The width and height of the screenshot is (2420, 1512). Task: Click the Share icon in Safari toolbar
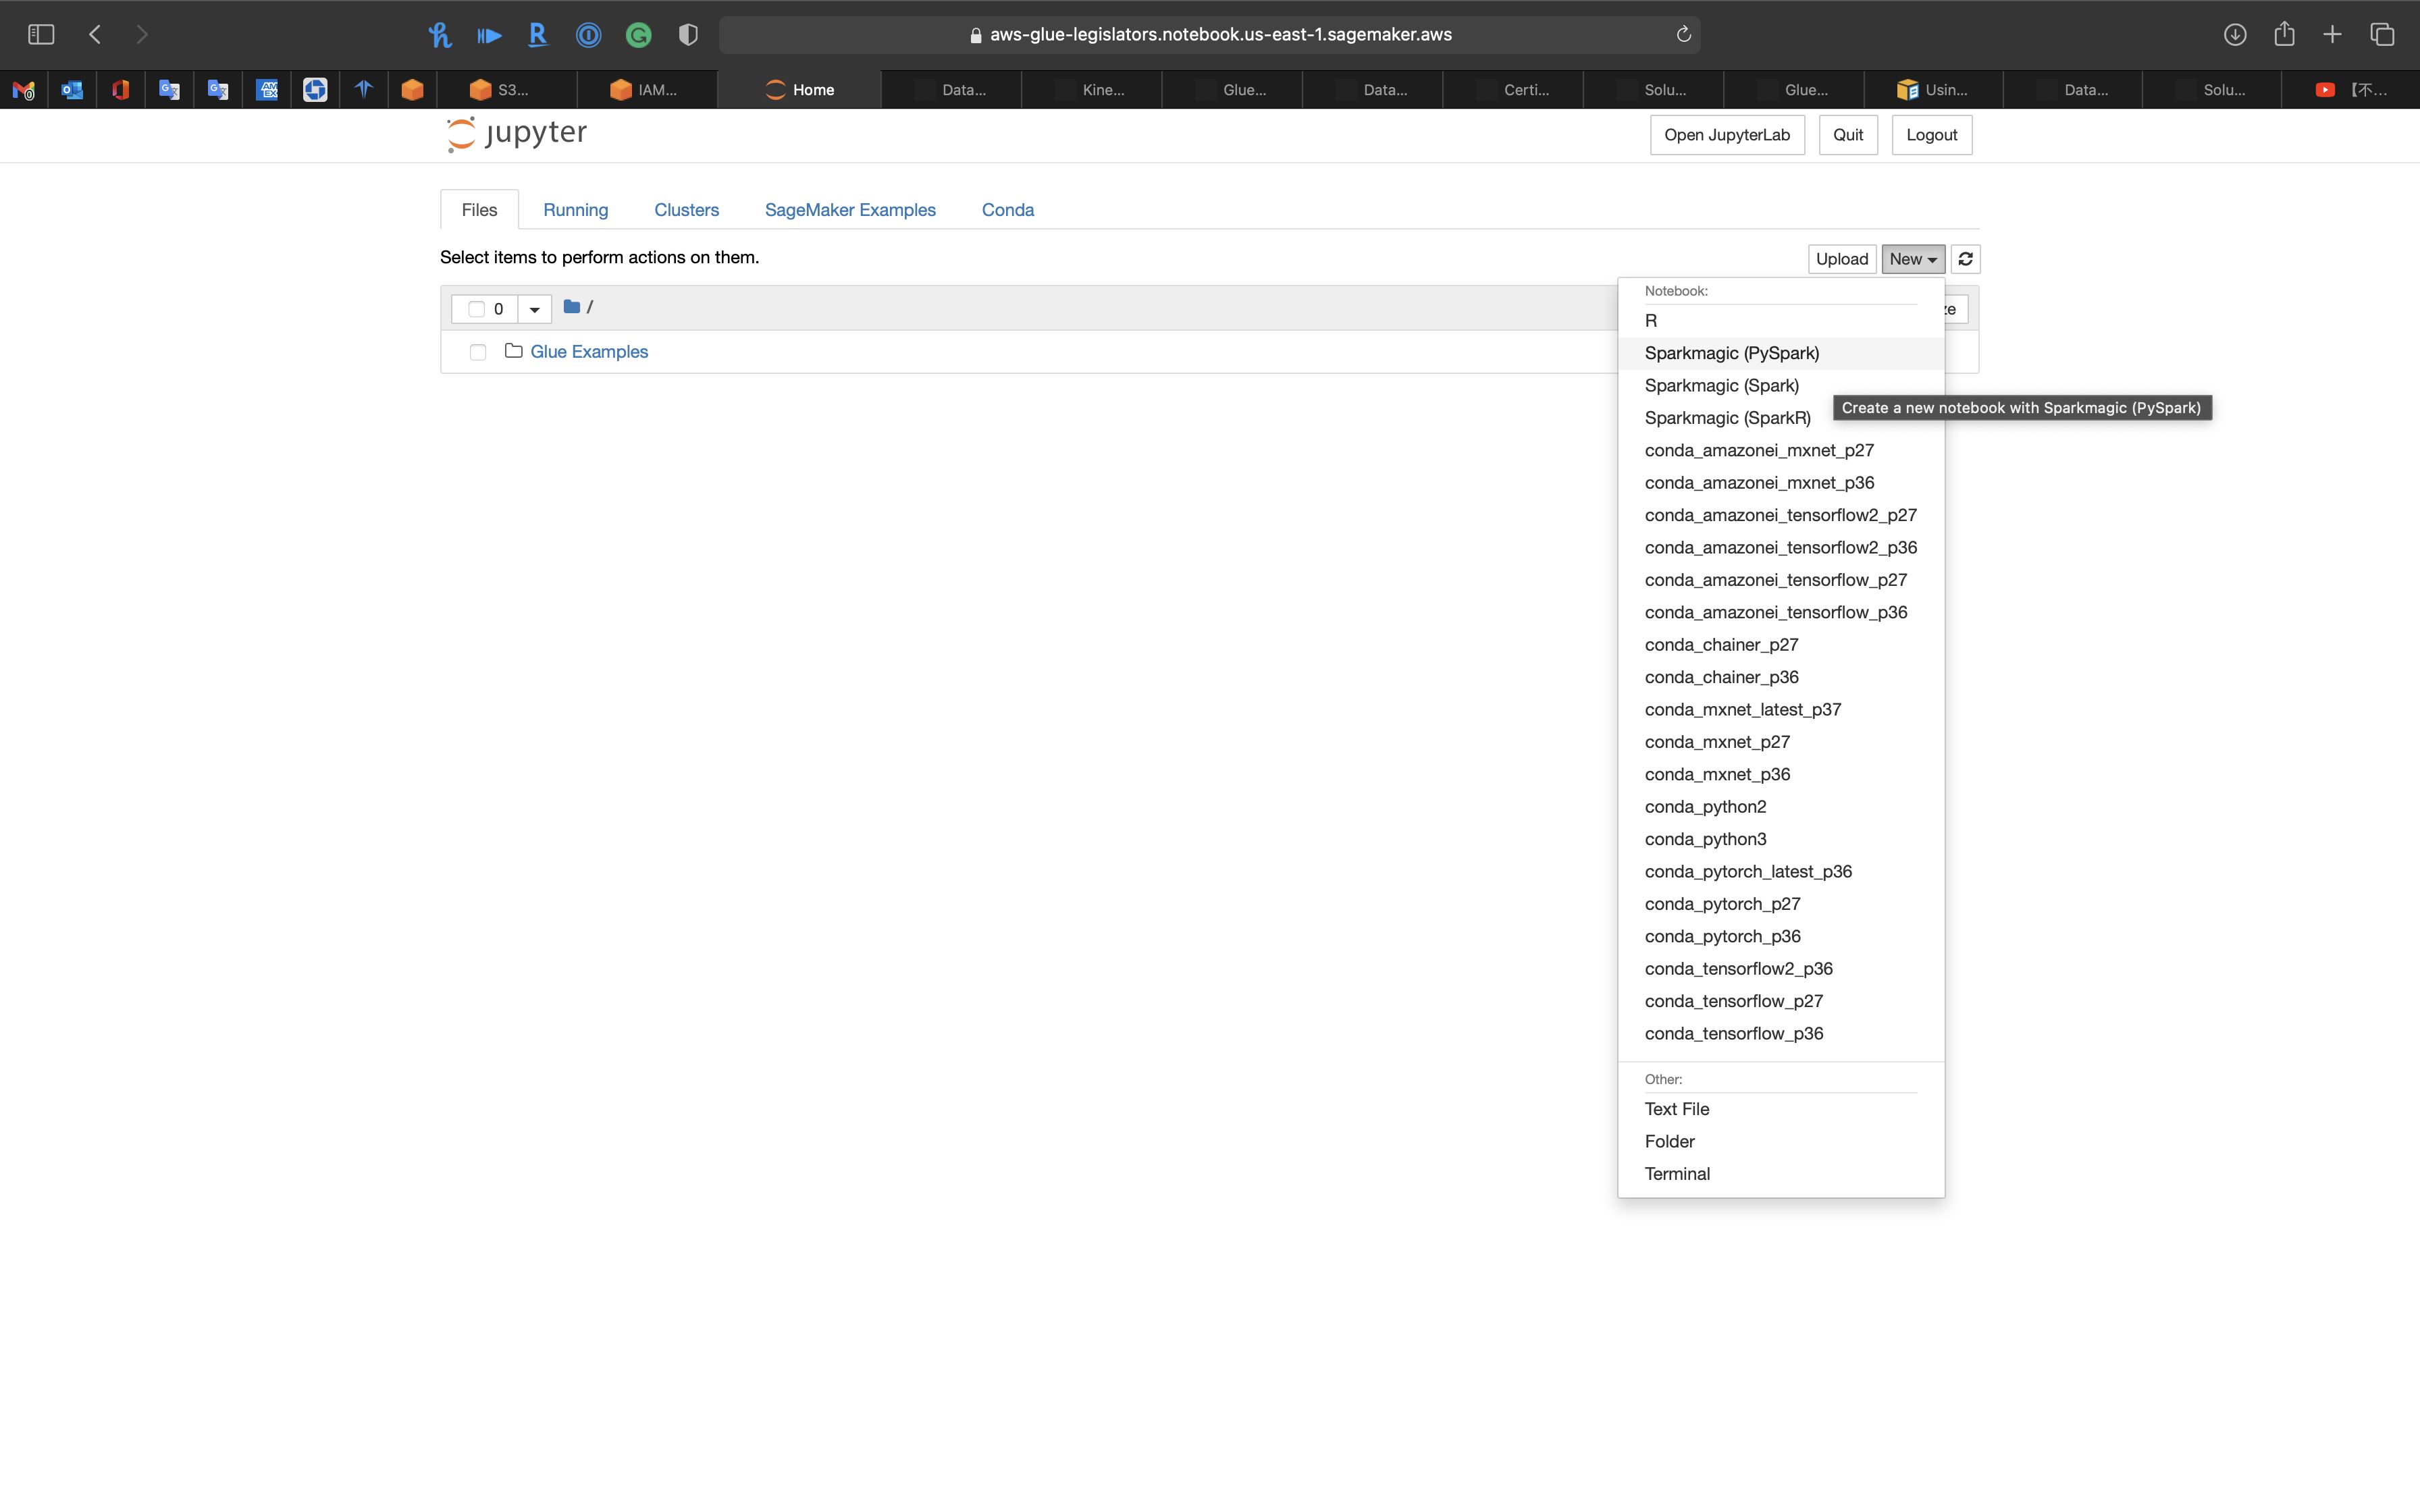click(x=2284, y=34)
